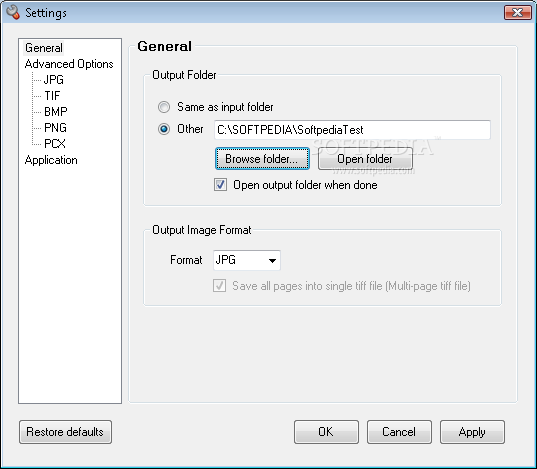Select the JPG advanced options item

pos(54,79)
